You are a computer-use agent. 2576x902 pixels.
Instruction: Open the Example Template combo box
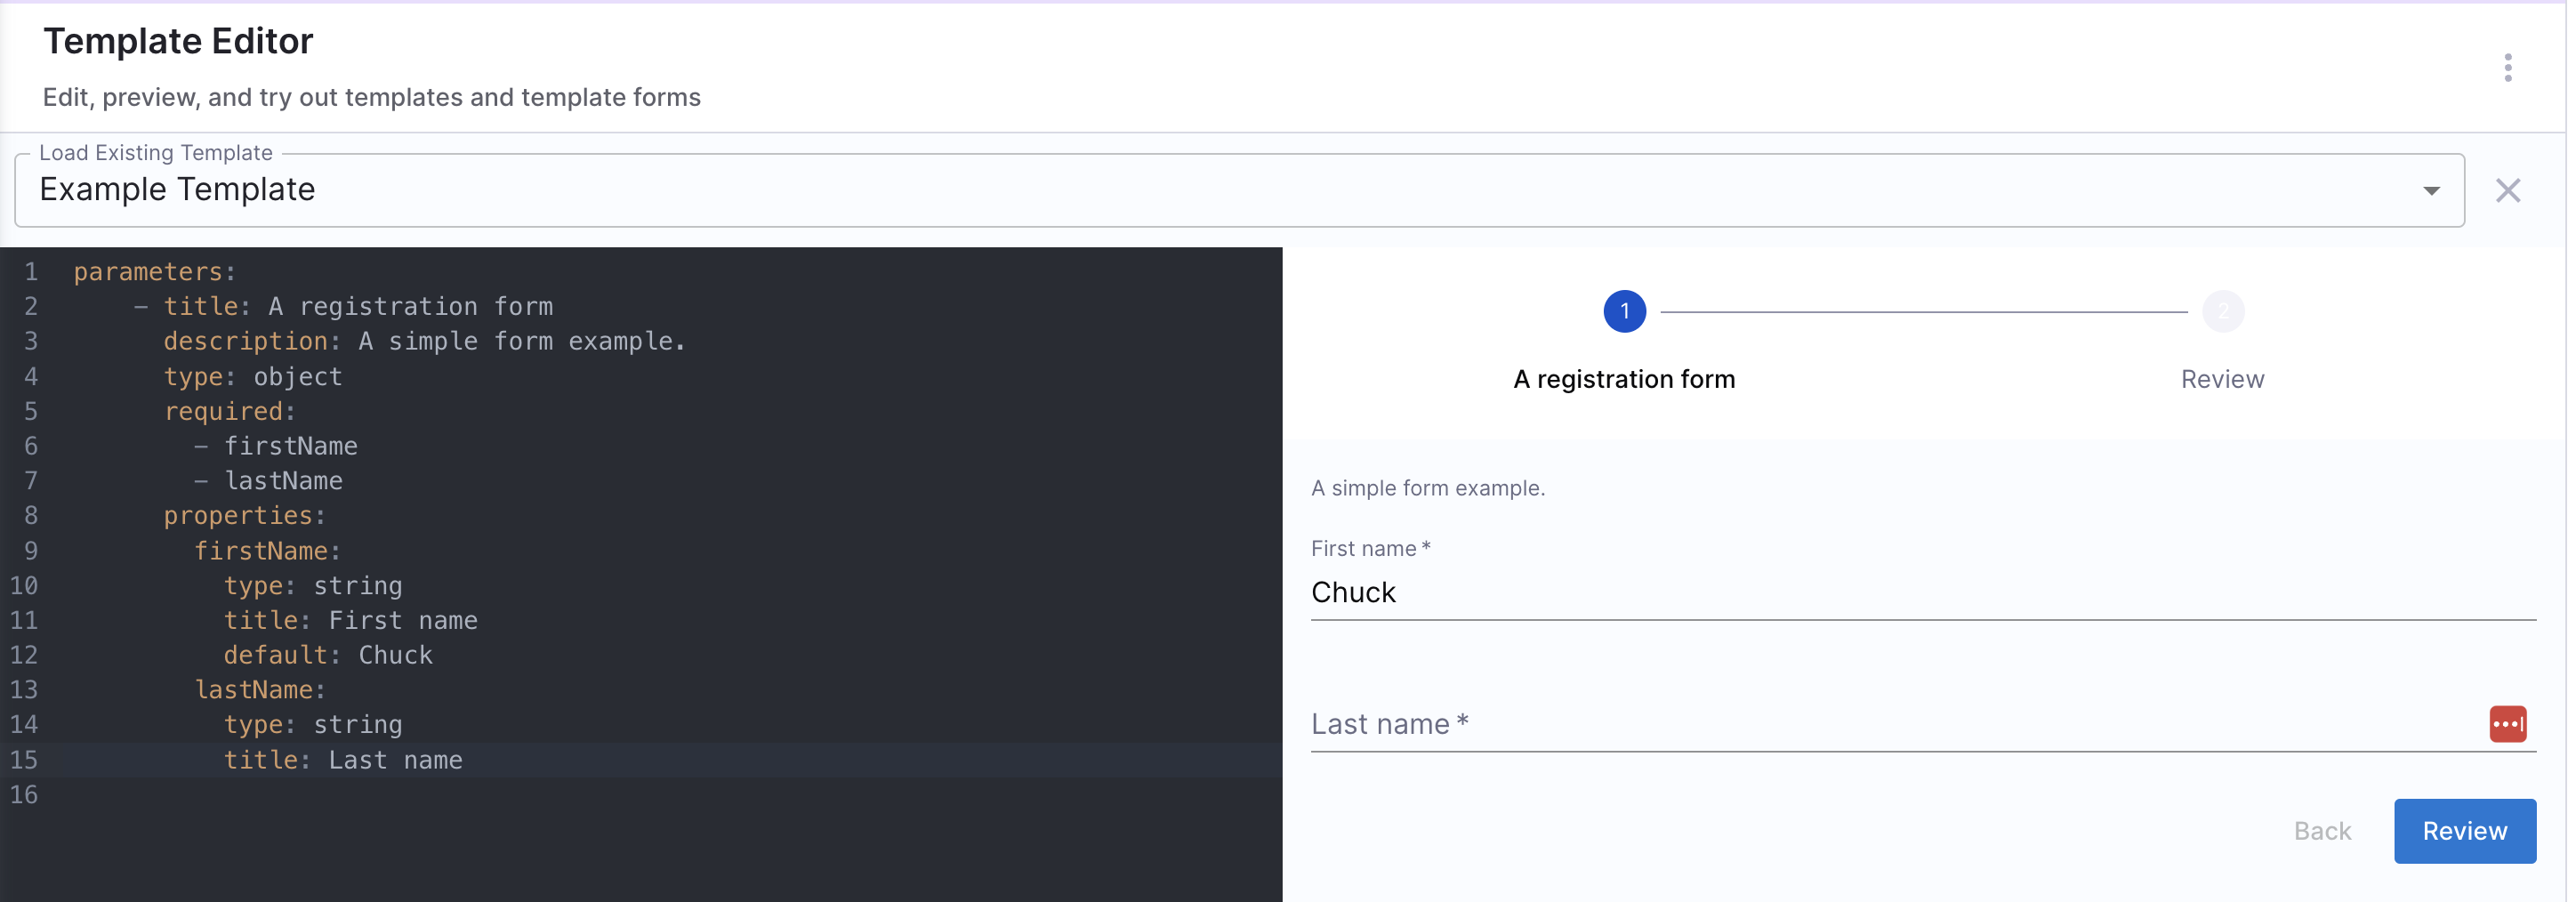pos(1200,191)
